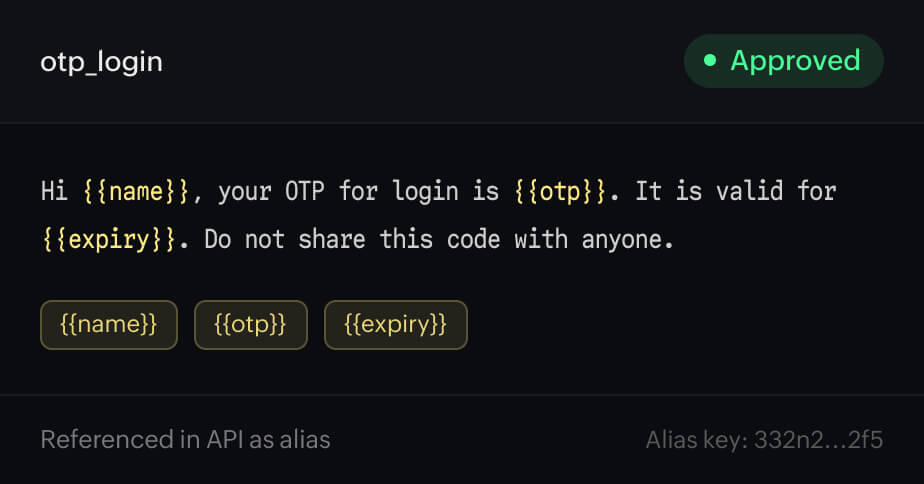Open the otp_login template title

point(101,62)
